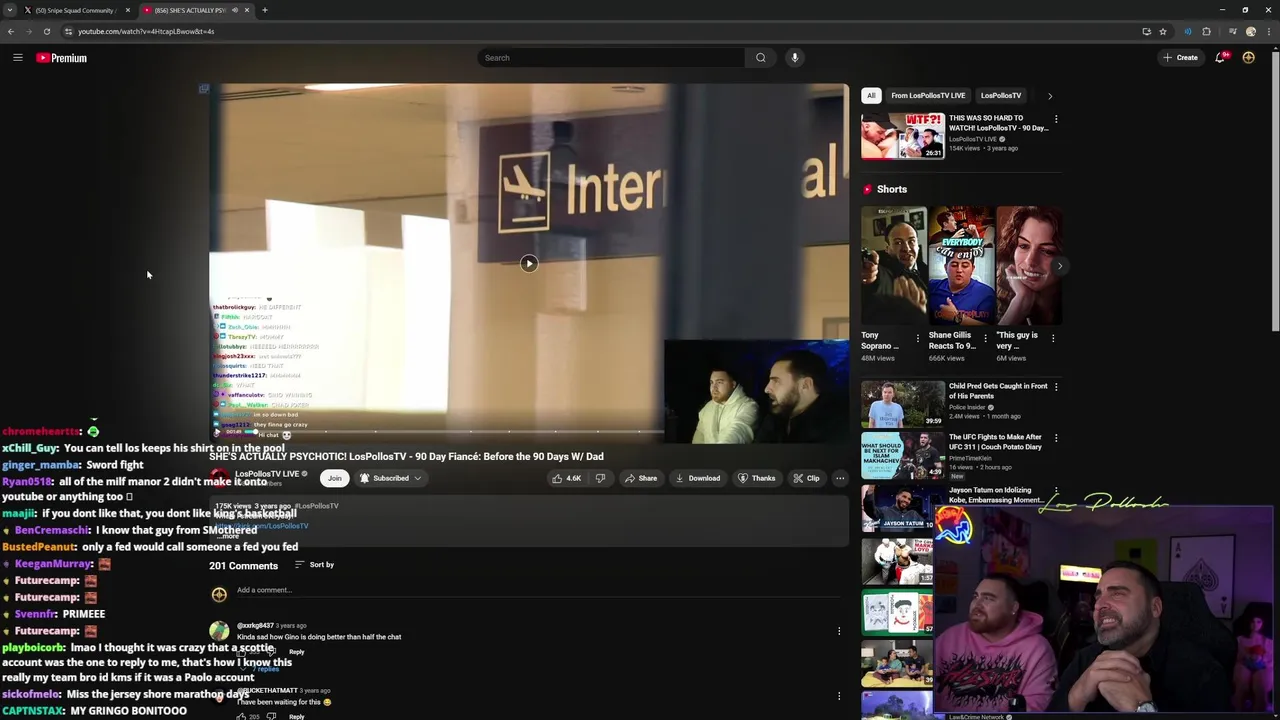Open menu for THIS WAS SO HARD video
Screen dimensions: 1280x720
[x=1056, y=119]
